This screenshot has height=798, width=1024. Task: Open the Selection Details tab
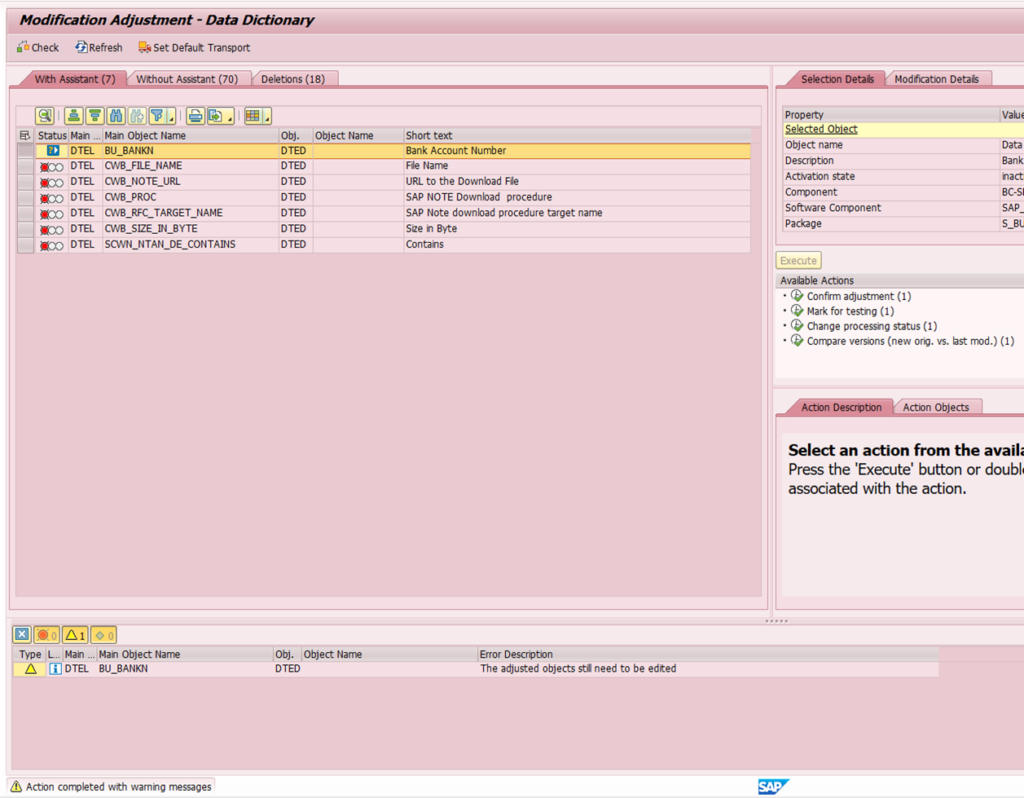click(x=837, y=79)
